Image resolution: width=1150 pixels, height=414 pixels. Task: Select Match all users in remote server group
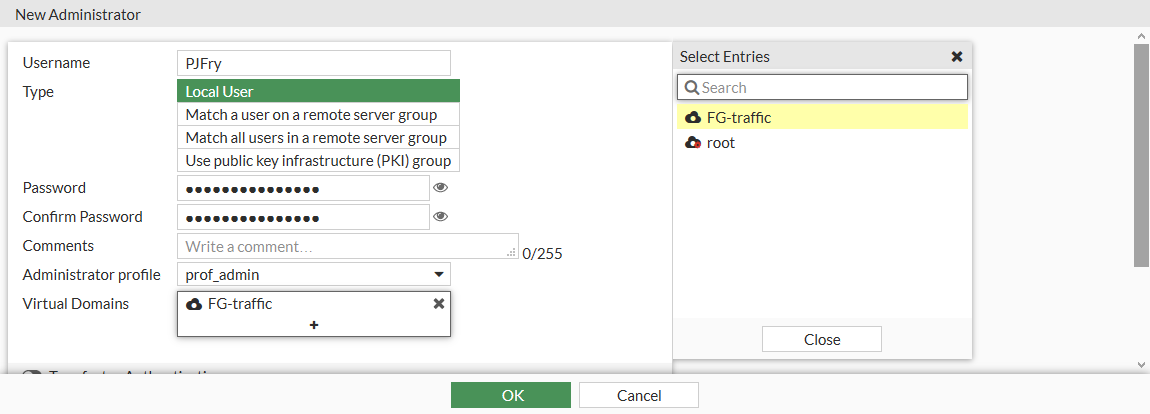pyautogui.click(x=318, y=138)
